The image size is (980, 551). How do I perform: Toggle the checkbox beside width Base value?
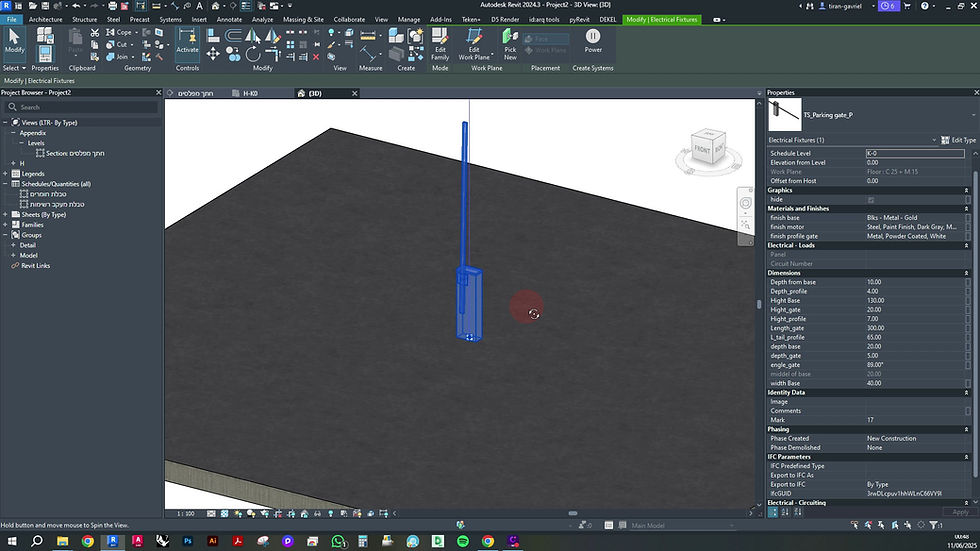[967, 383]
